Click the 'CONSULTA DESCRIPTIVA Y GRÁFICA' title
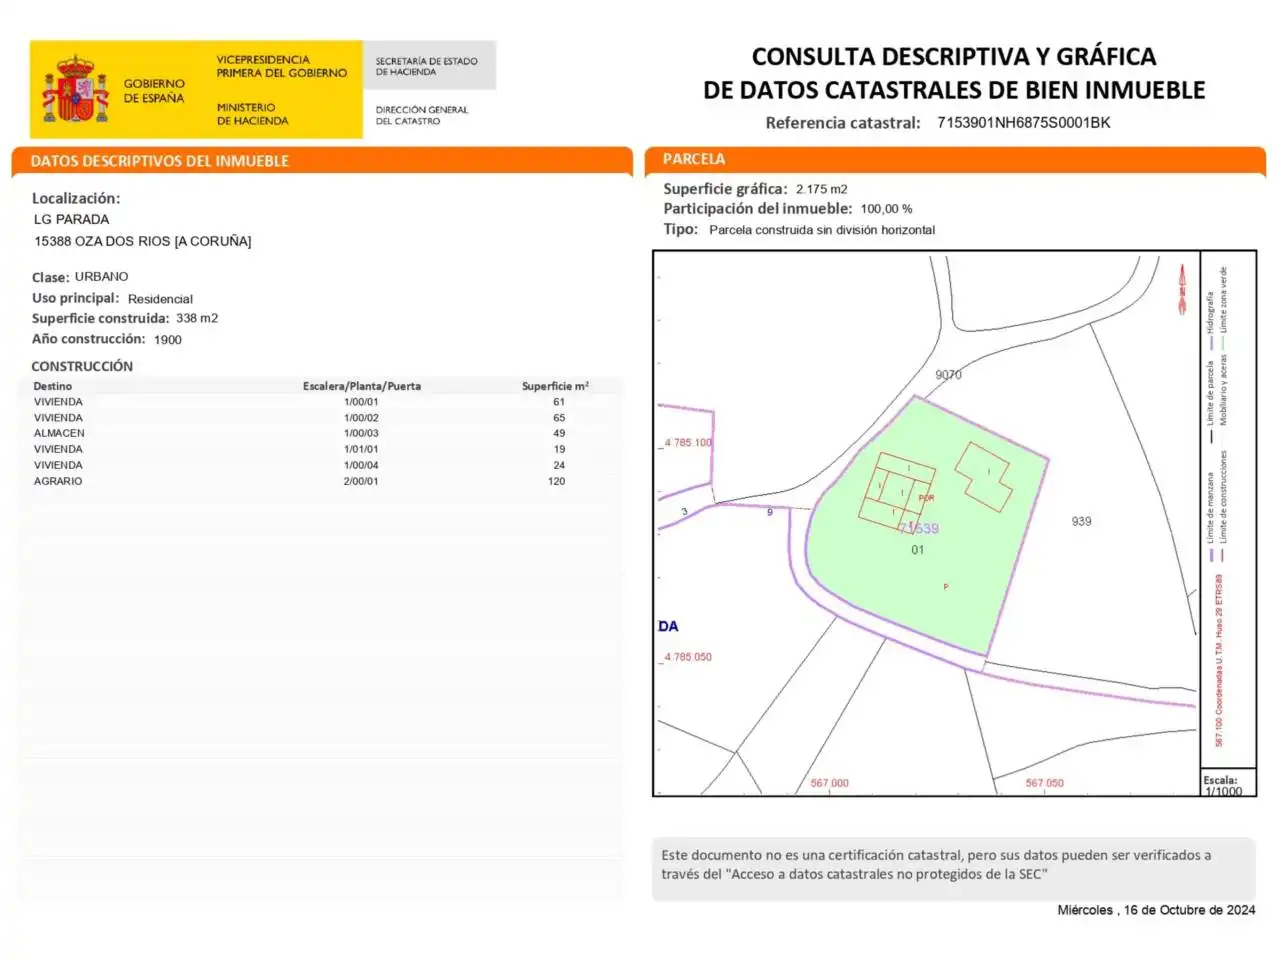Image resolution: width=1280 pixels, height=960 pixels. click(x=954, y=56)
